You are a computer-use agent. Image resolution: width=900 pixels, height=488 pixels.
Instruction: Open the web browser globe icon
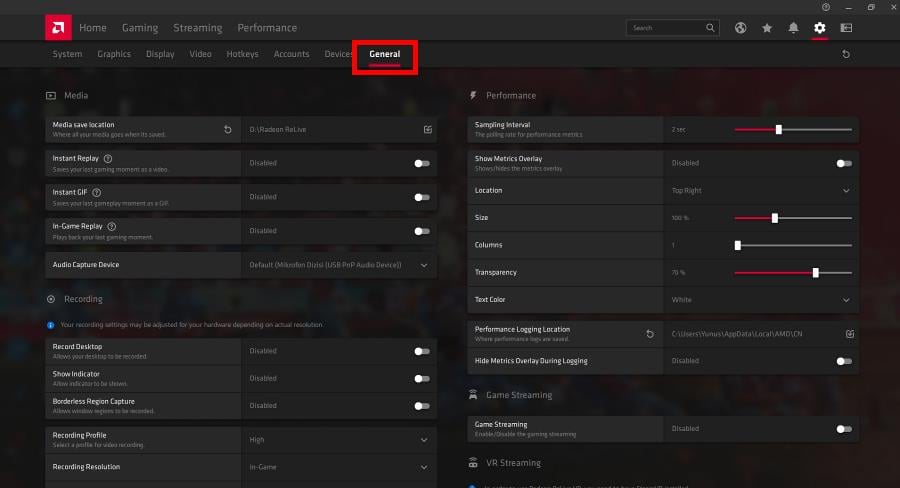click(741, 28)
